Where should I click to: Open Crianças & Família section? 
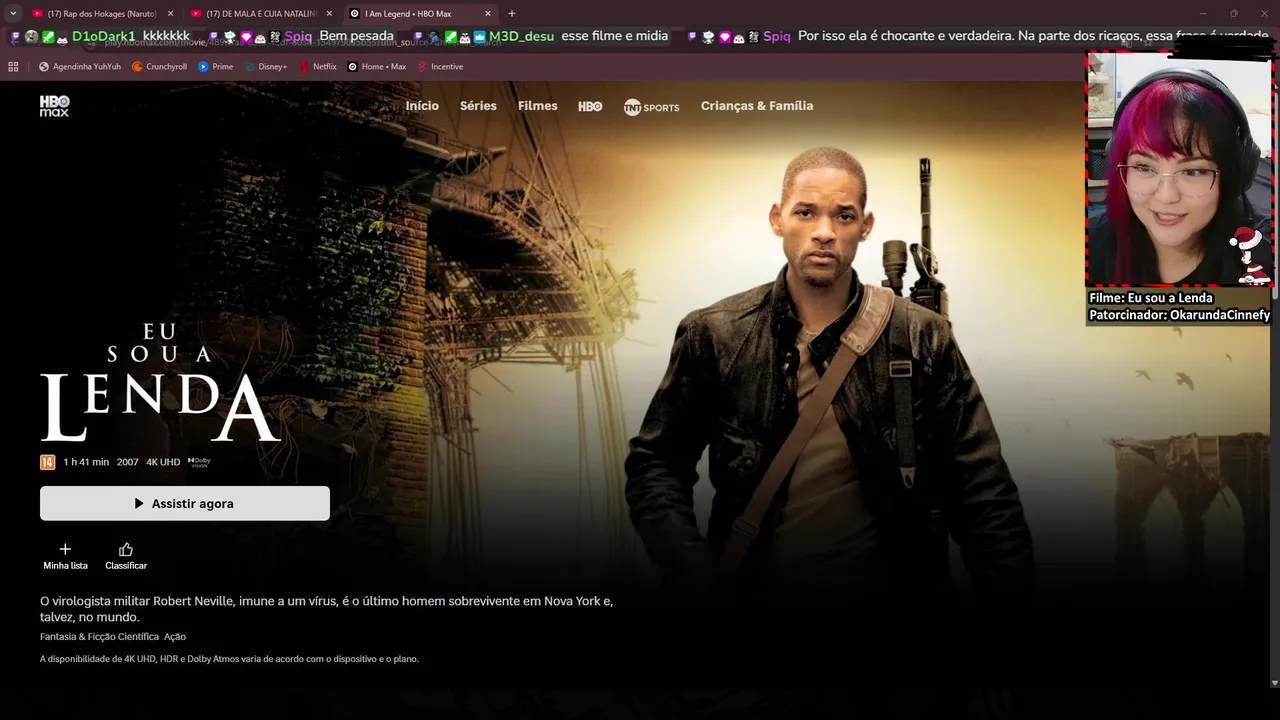(757, 106)
